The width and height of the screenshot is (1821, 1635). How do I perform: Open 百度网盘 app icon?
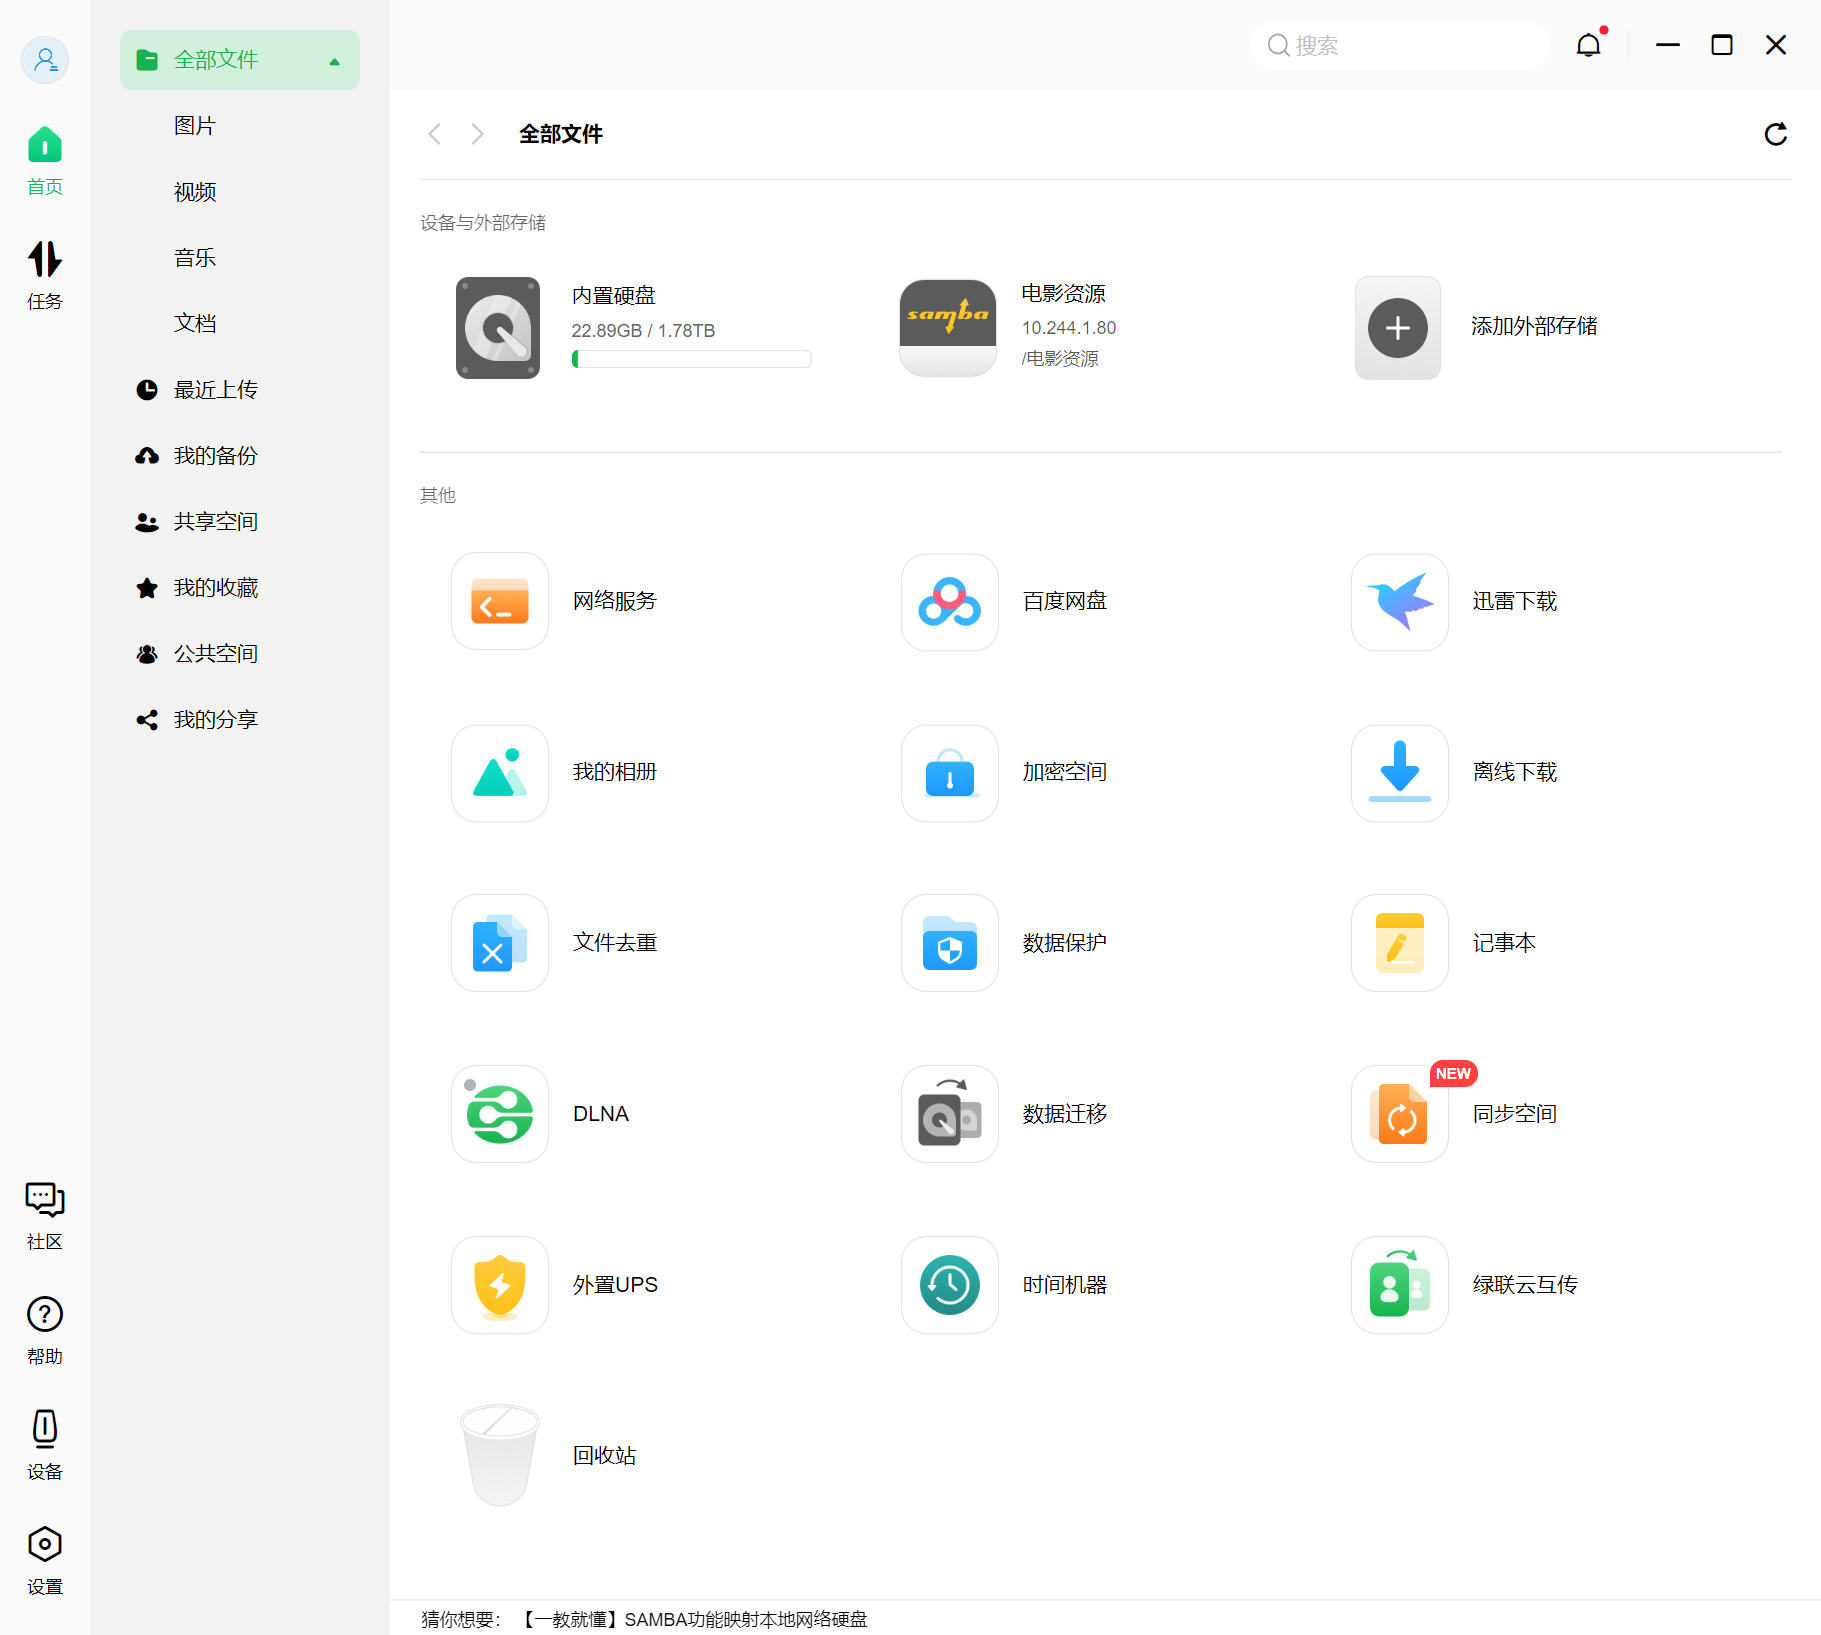click(950, 601)
